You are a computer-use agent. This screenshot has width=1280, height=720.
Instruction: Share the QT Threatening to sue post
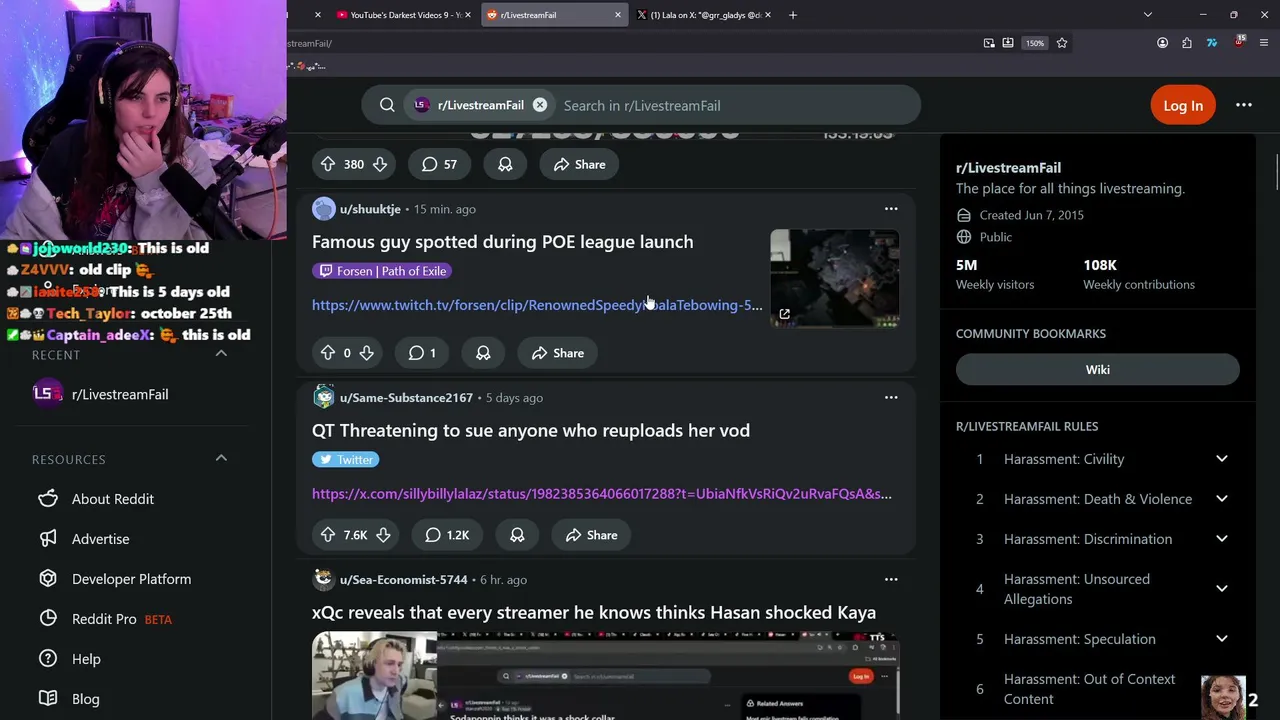coord(591,535)
